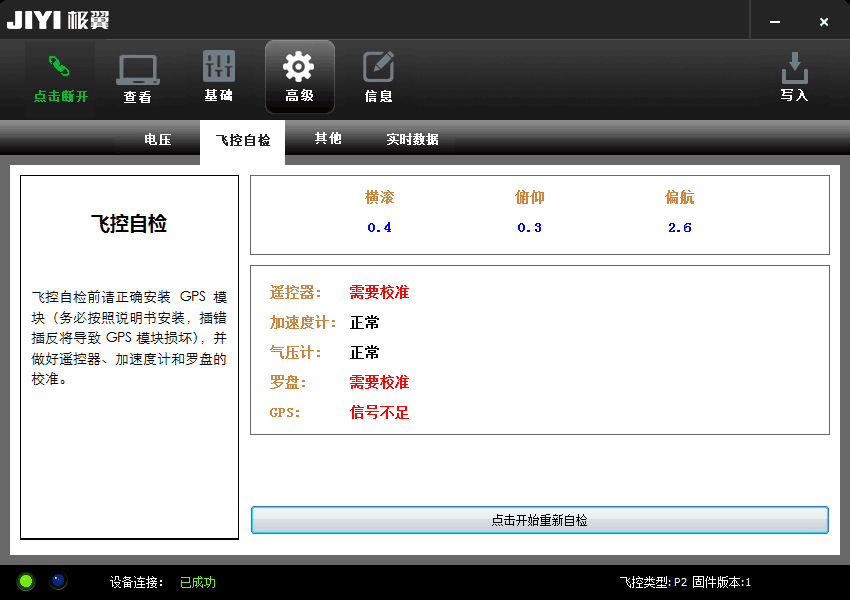This screenshot has width=850, height=600.
Task: Click the JIYI 极翼 logo
Action: point(58,20)
